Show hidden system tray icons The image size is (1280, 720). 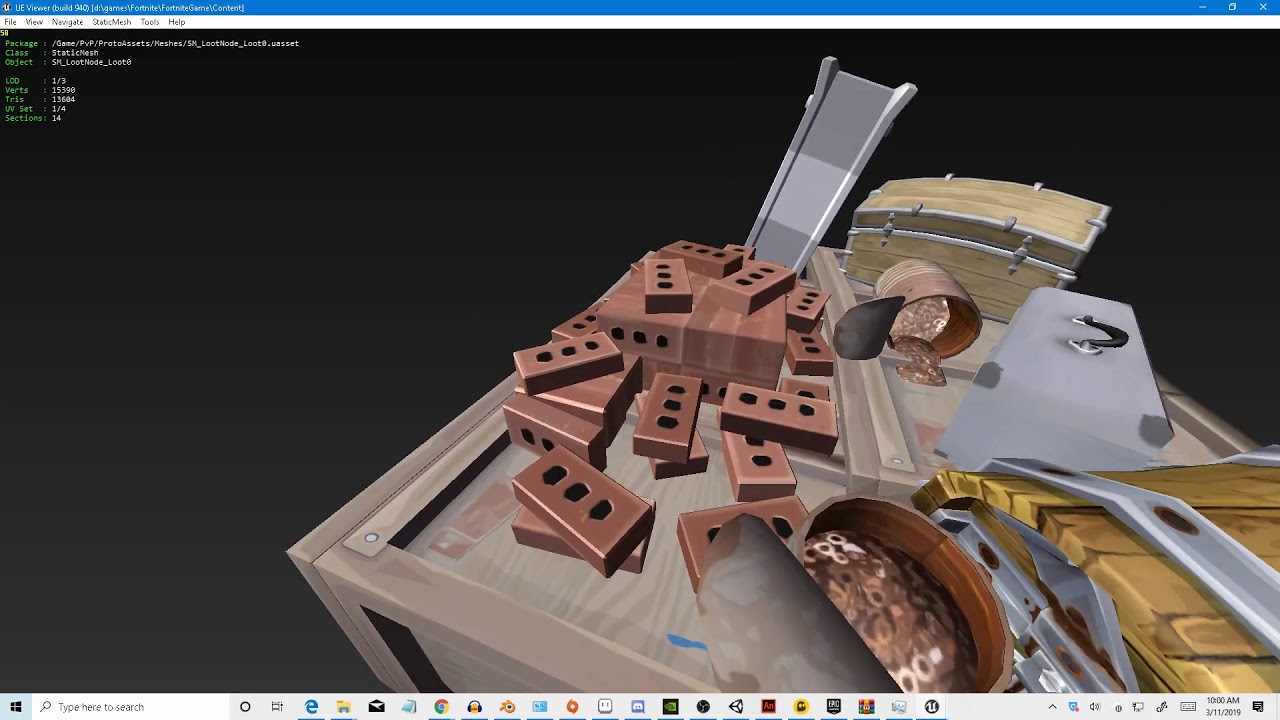tap(1052, 707)
